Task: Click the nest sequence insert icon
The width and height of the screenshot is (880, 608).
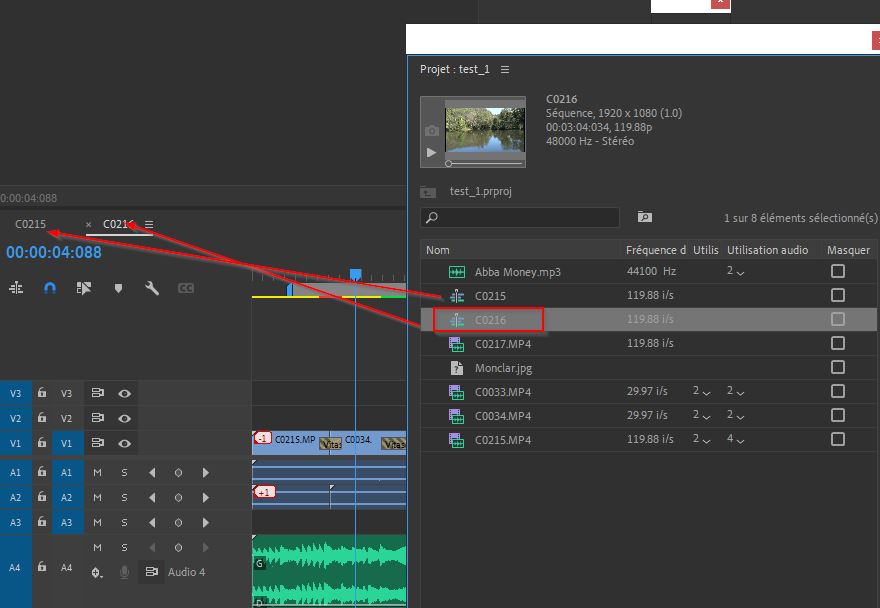Action: 16,288
